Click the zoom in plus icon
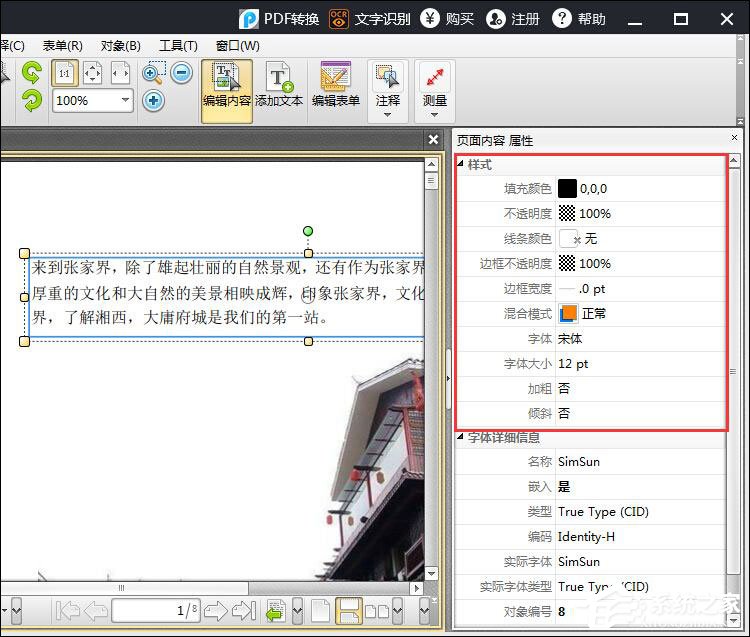The width and height of the screenshot is (750, 637). [153, 100]
